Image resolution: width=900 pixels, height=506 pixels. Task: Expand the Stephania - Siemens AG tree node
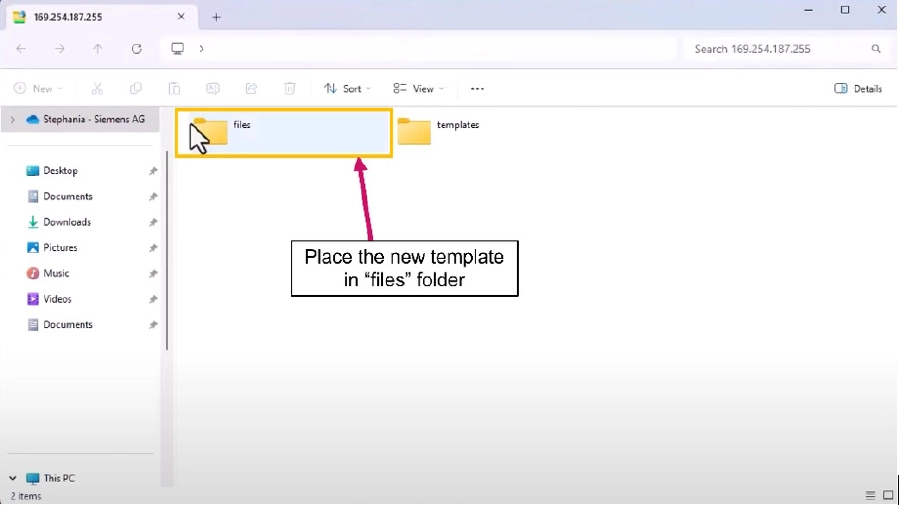(13, 120)
